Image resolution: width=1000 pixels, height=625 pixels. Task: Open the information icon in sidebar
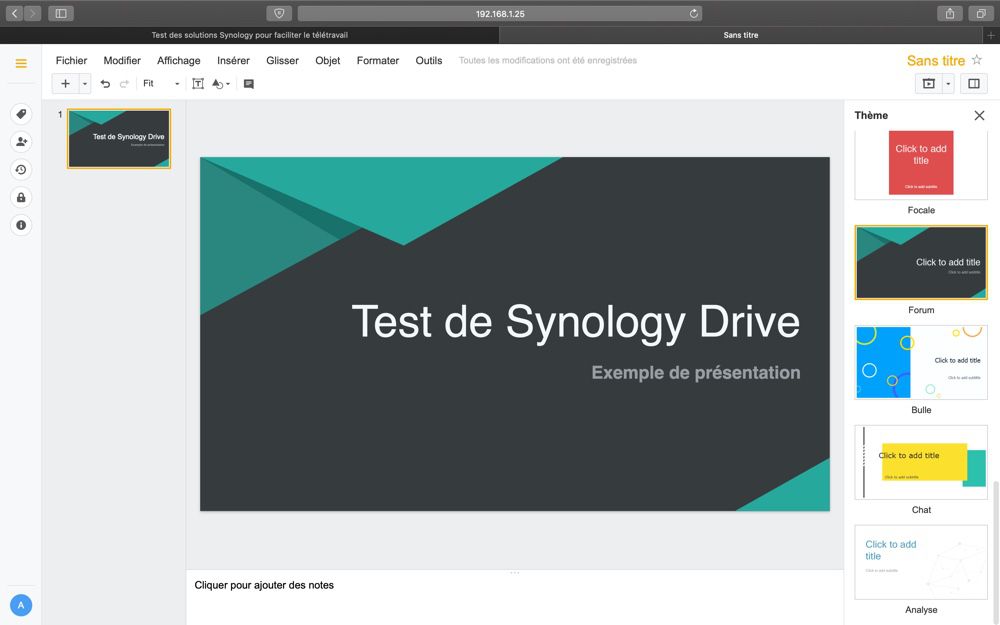click(x=21, y=225)
